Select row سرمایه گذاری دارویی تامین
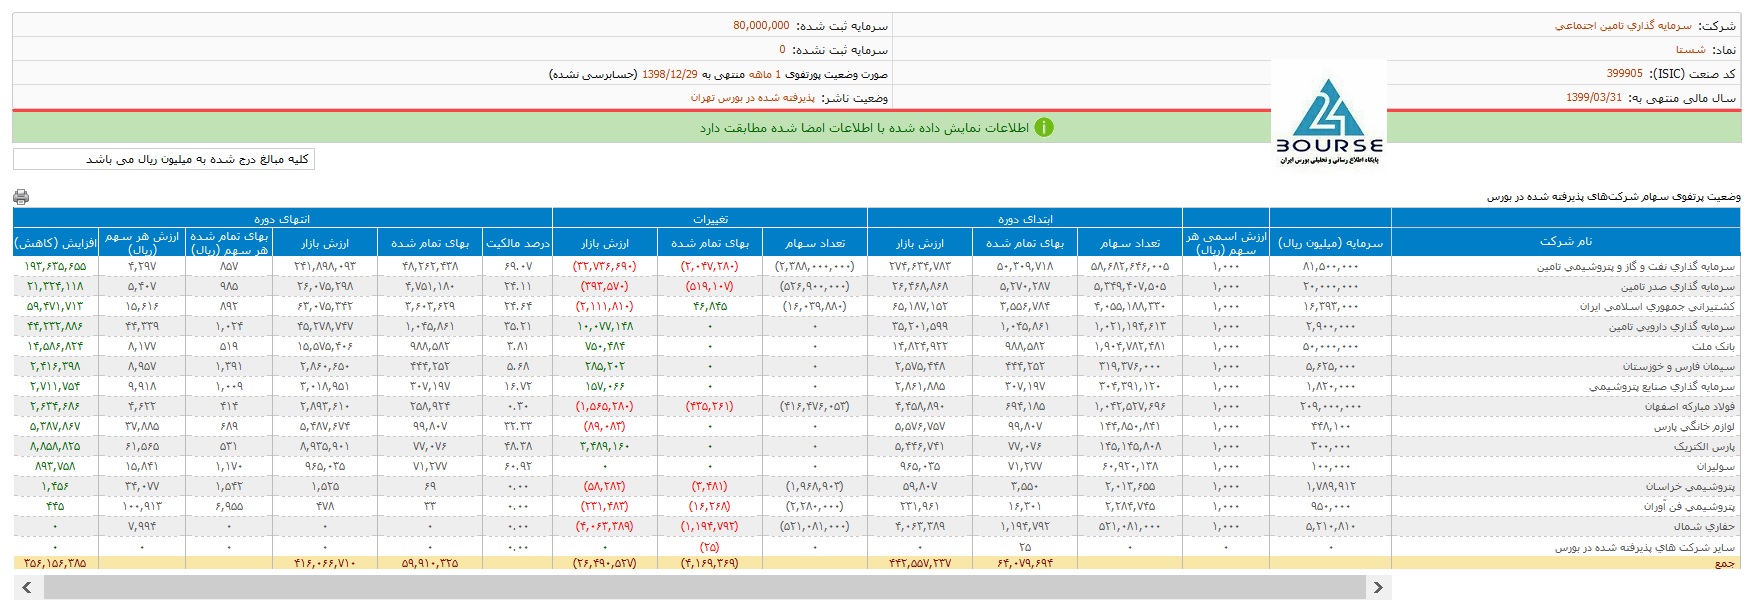Viewport: 1751px width, 609px height. click(x=1672, y=327)
